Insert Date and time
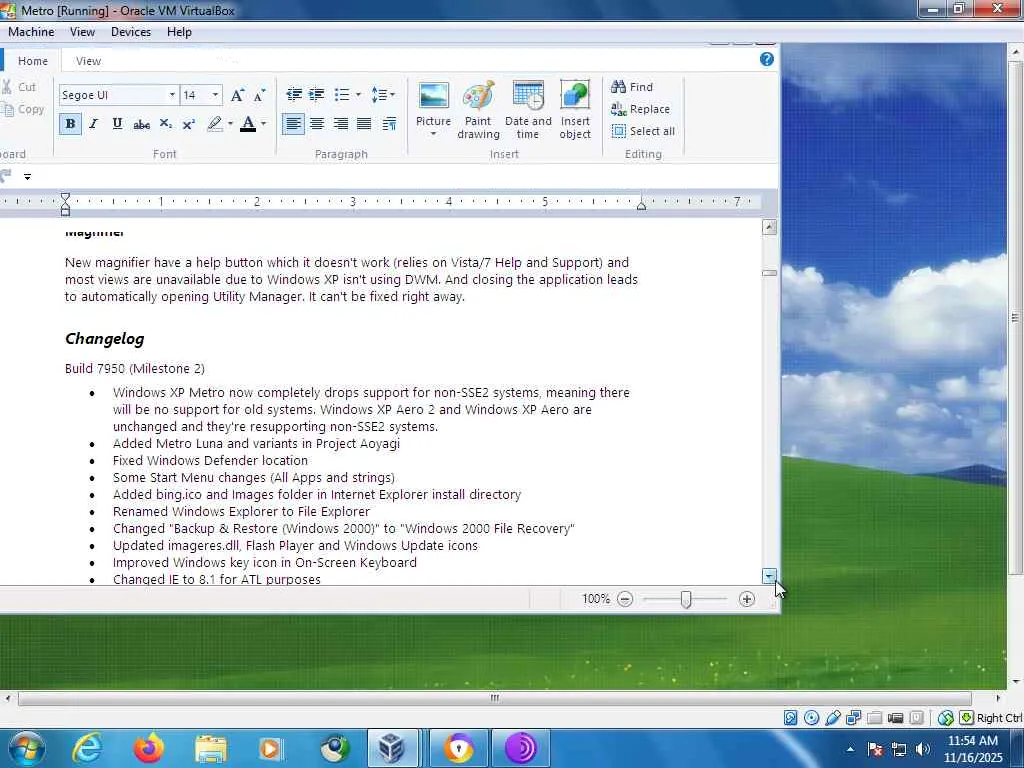This screenshot has width=1024, height=768. [528, 110]
